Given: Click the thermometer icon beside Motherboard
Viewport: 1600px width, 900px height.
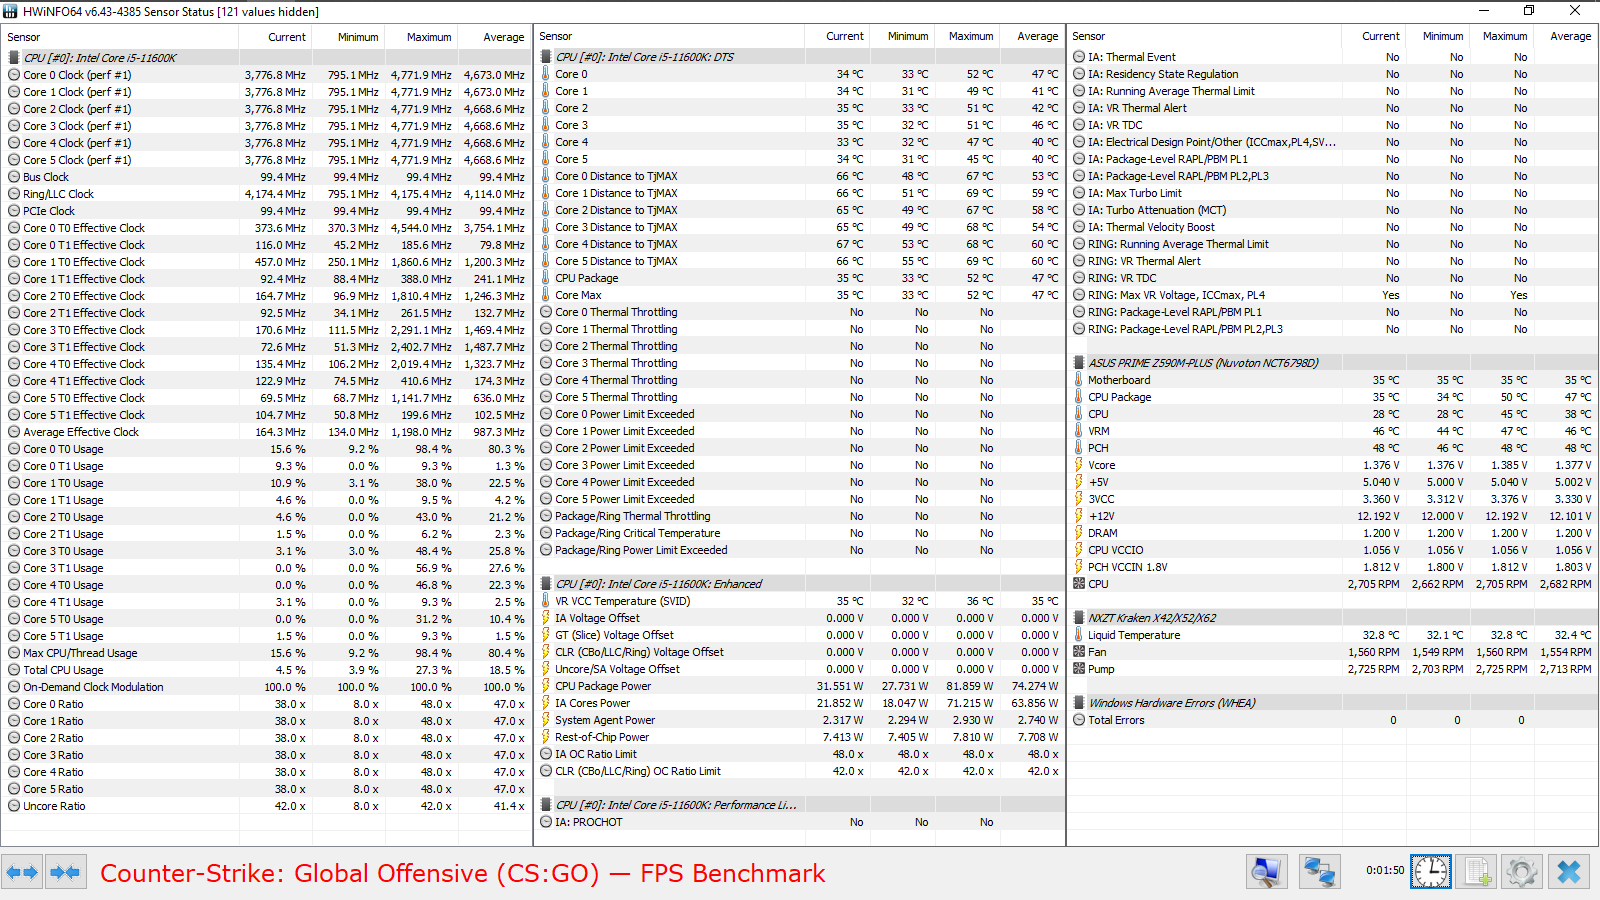Looking at the screenshot, I should (1079, 380).
